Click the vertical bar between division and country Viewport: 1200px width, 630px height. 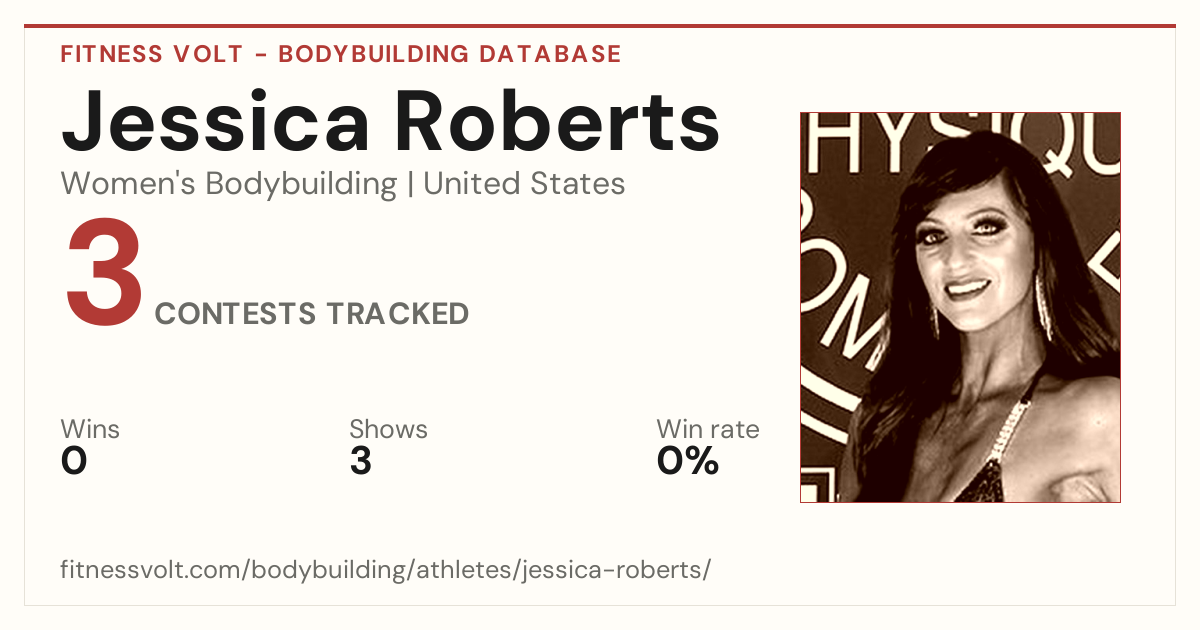pos(410,185)
